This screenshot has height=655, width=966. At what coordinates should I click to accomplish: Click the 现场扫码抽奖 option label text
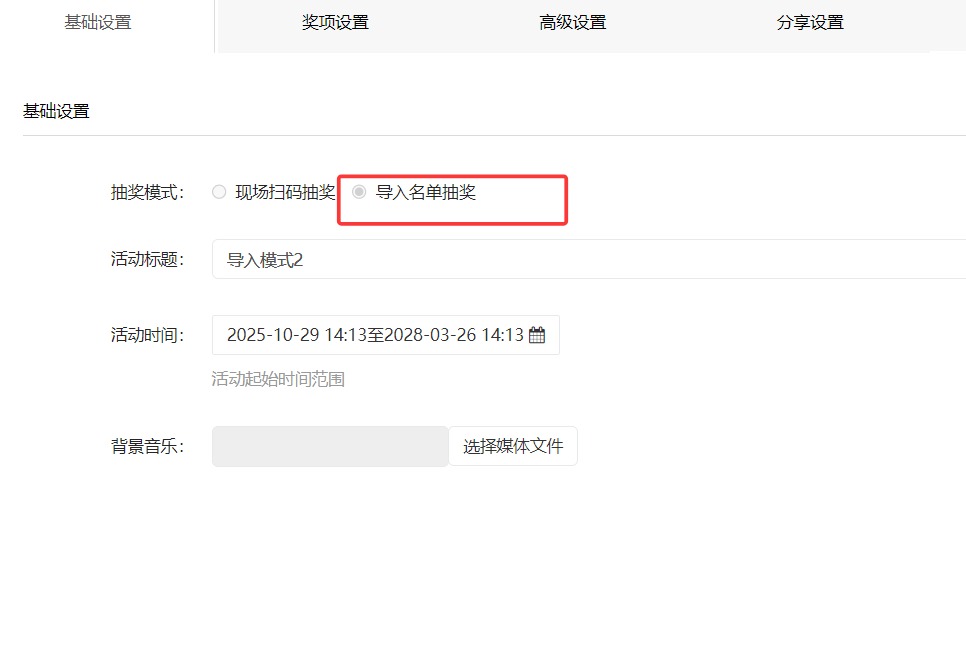(285, 192)
